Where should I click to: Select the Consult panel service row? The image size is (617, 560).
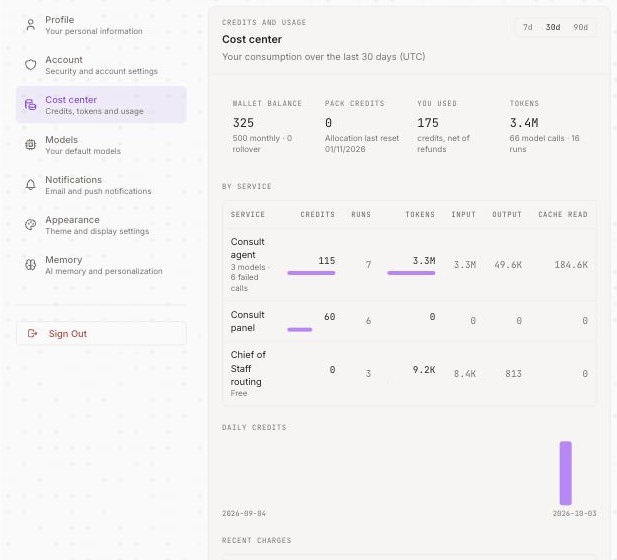pyautogui.click(x=409, y=321)
